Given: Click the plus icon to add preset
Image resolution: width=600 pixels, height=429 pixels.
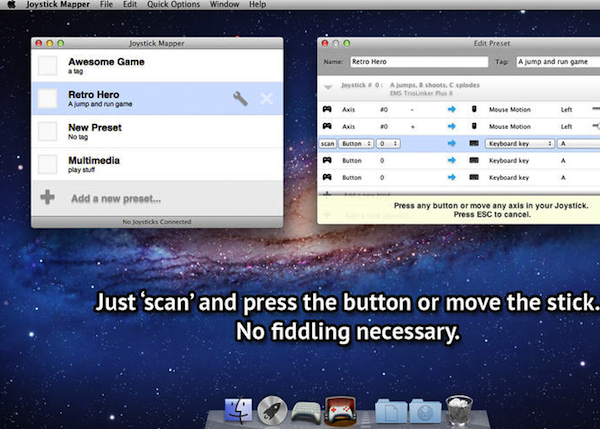Looking at the screenshot, I should [x=47, y=197].
